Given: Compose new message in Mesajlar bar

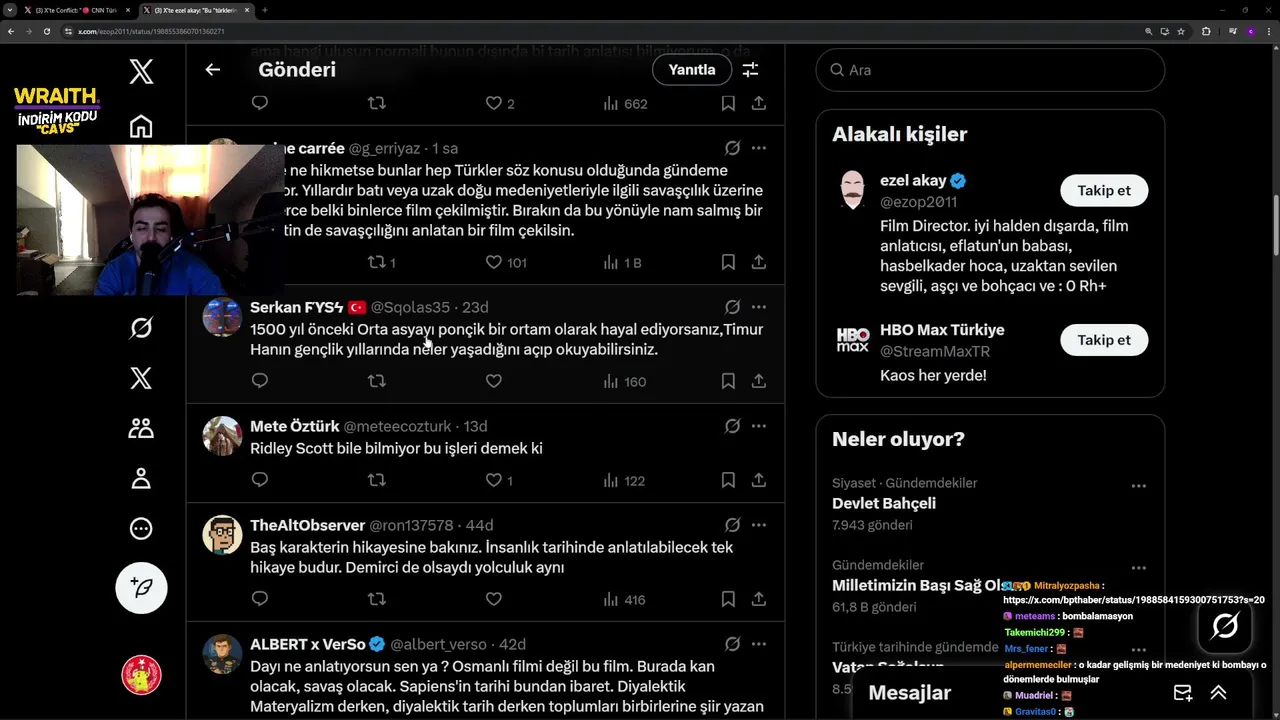Looking at the screenshot, I should (1183, 692).
